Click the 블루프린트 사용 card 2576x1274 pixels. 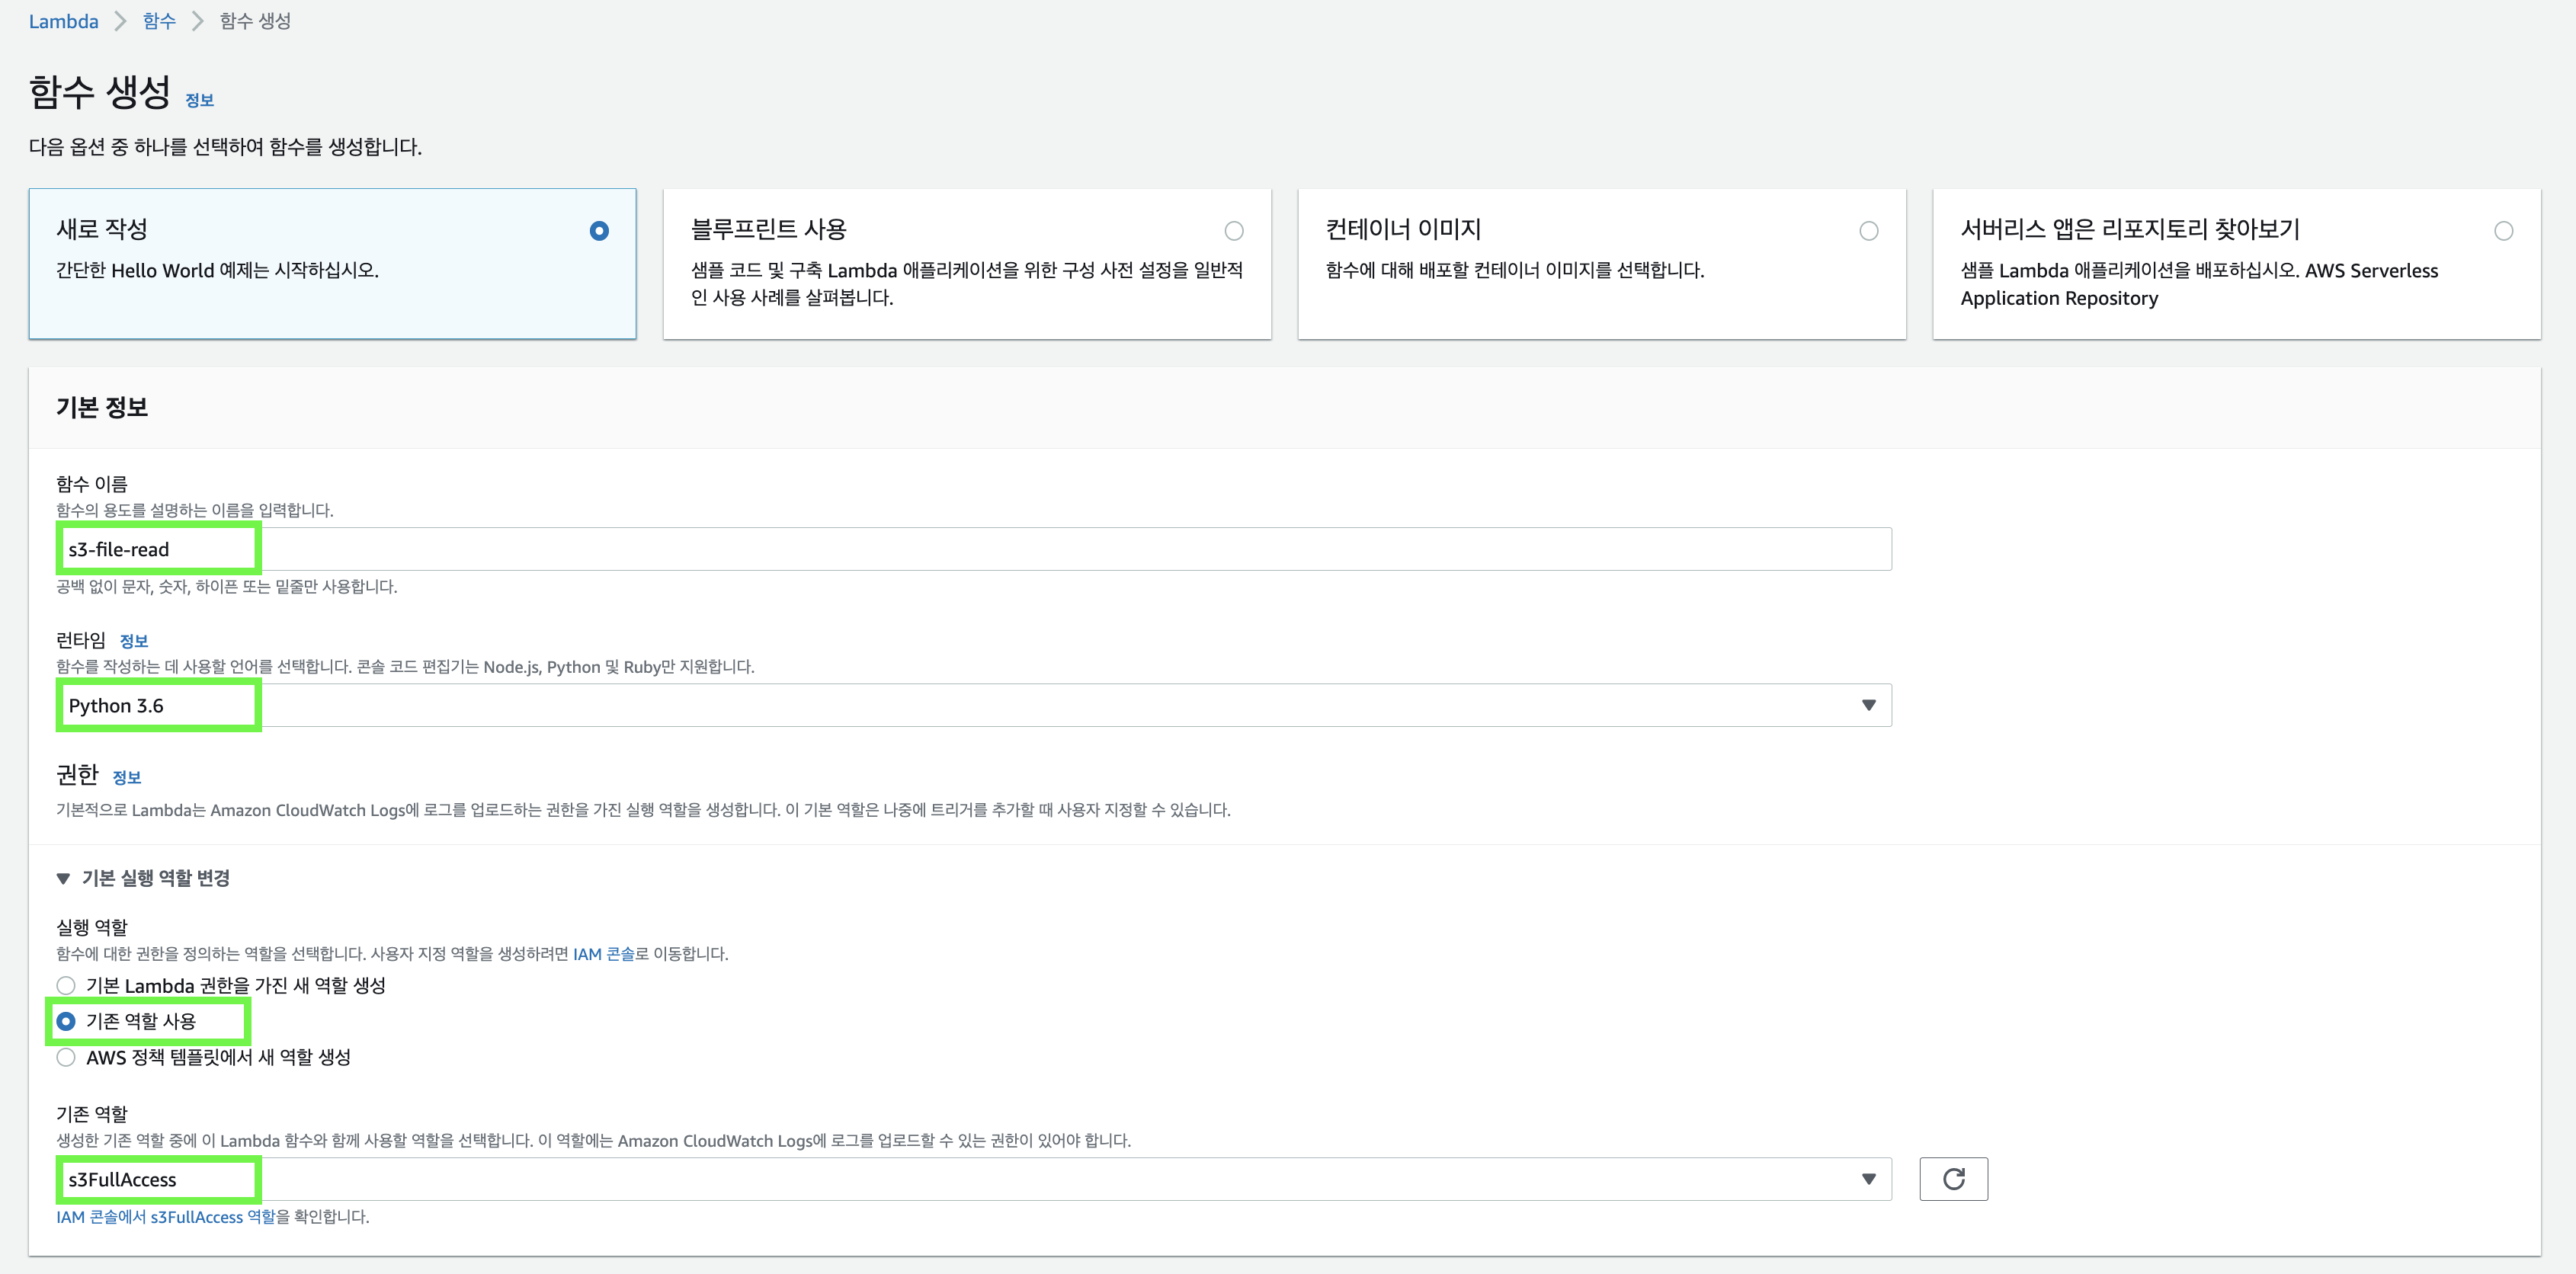[x=966, y=264]
